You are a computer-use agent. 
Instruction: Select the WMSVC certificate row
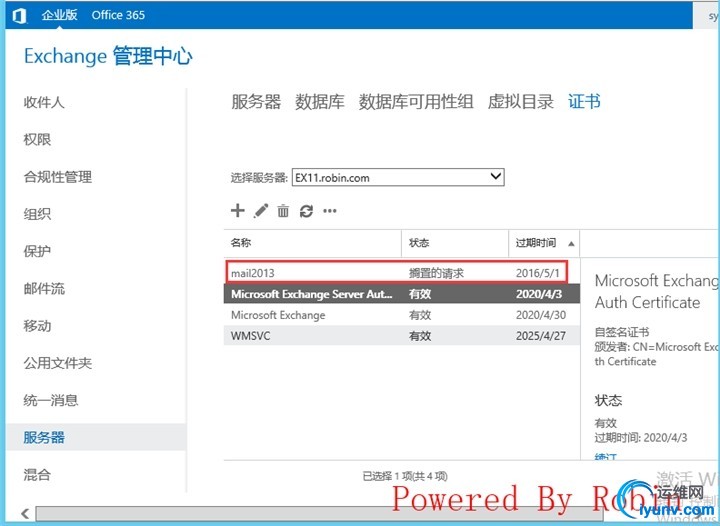(x=402, y=336)
